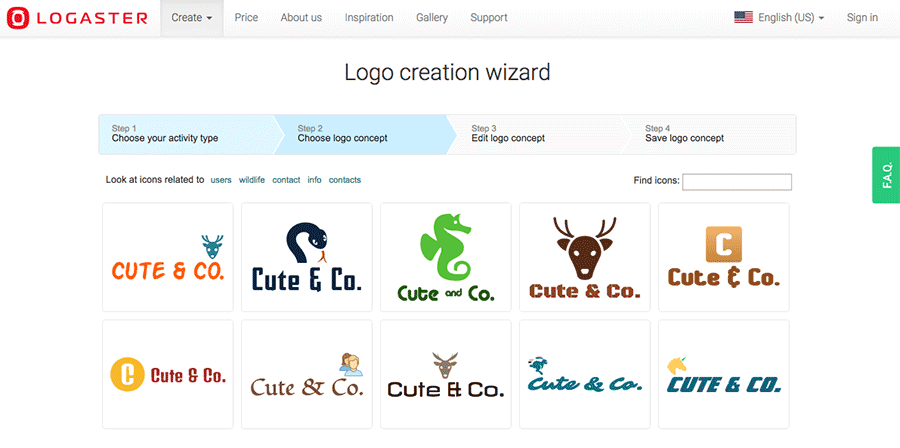Open the Create dropdown menu
The image size is (900, 448).
pyautogui.click(x=192, y=18)
